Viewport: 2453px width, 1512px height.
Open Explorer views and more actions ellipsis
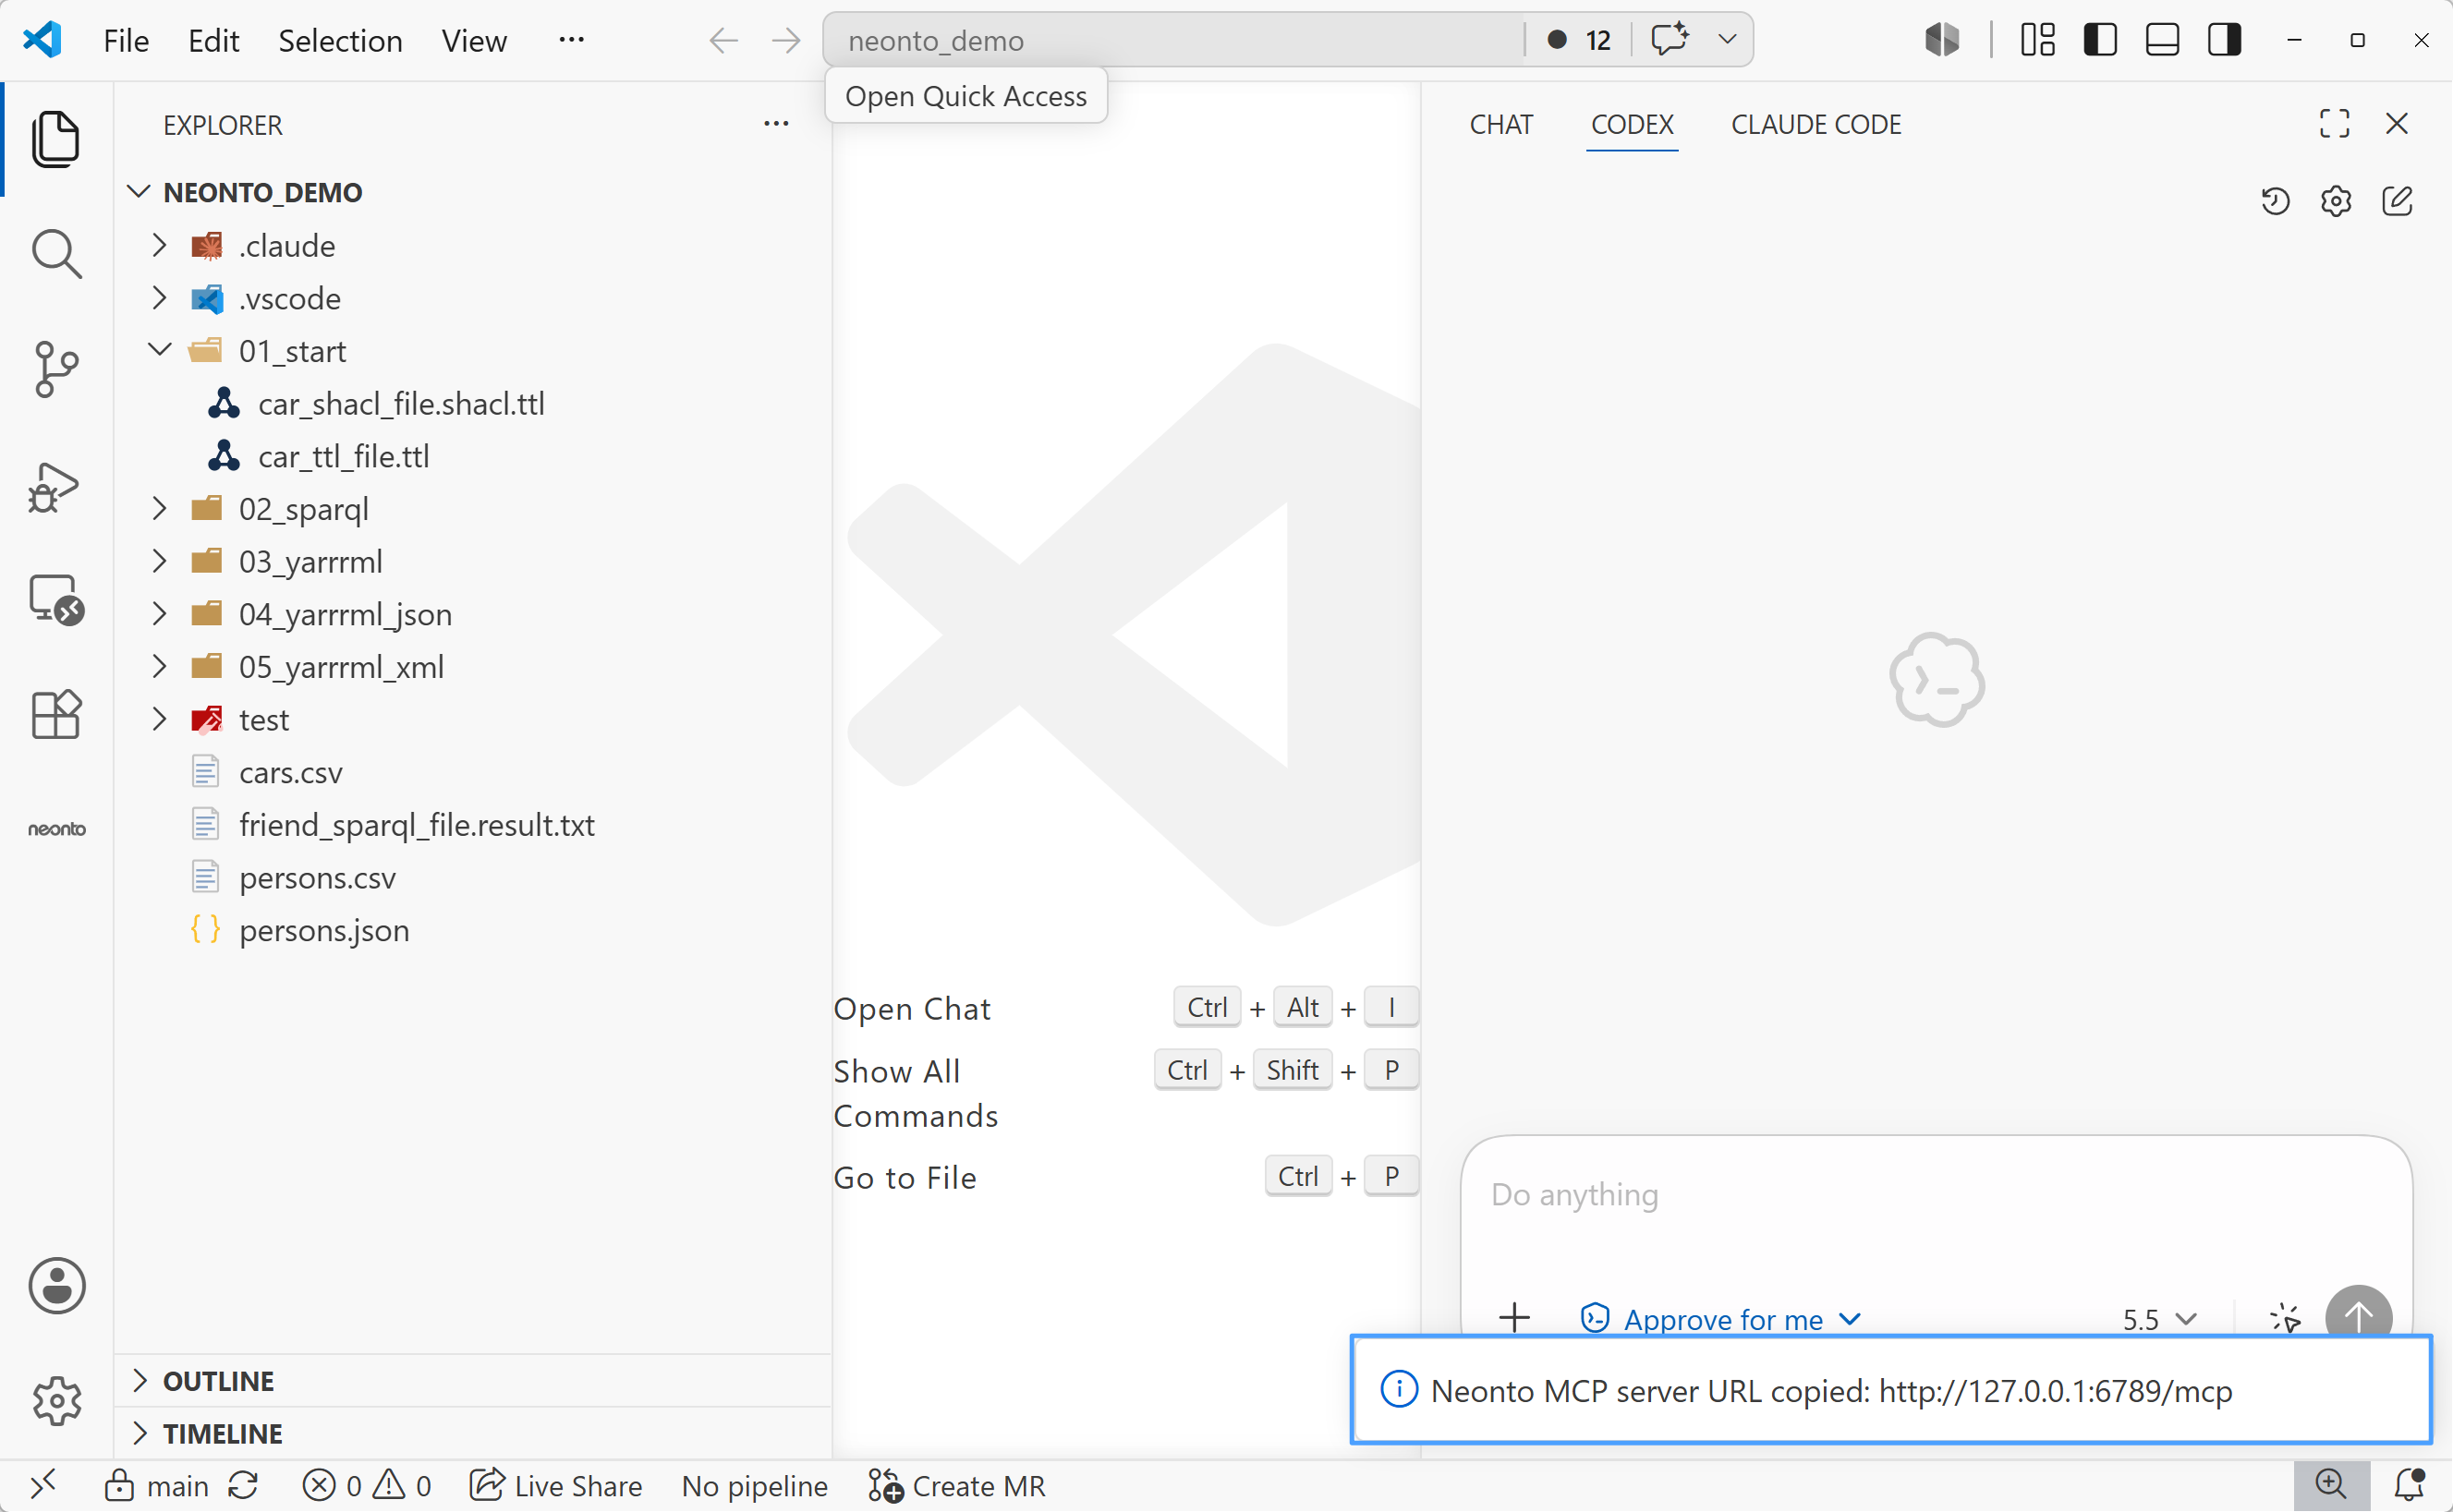click(776, 124)
